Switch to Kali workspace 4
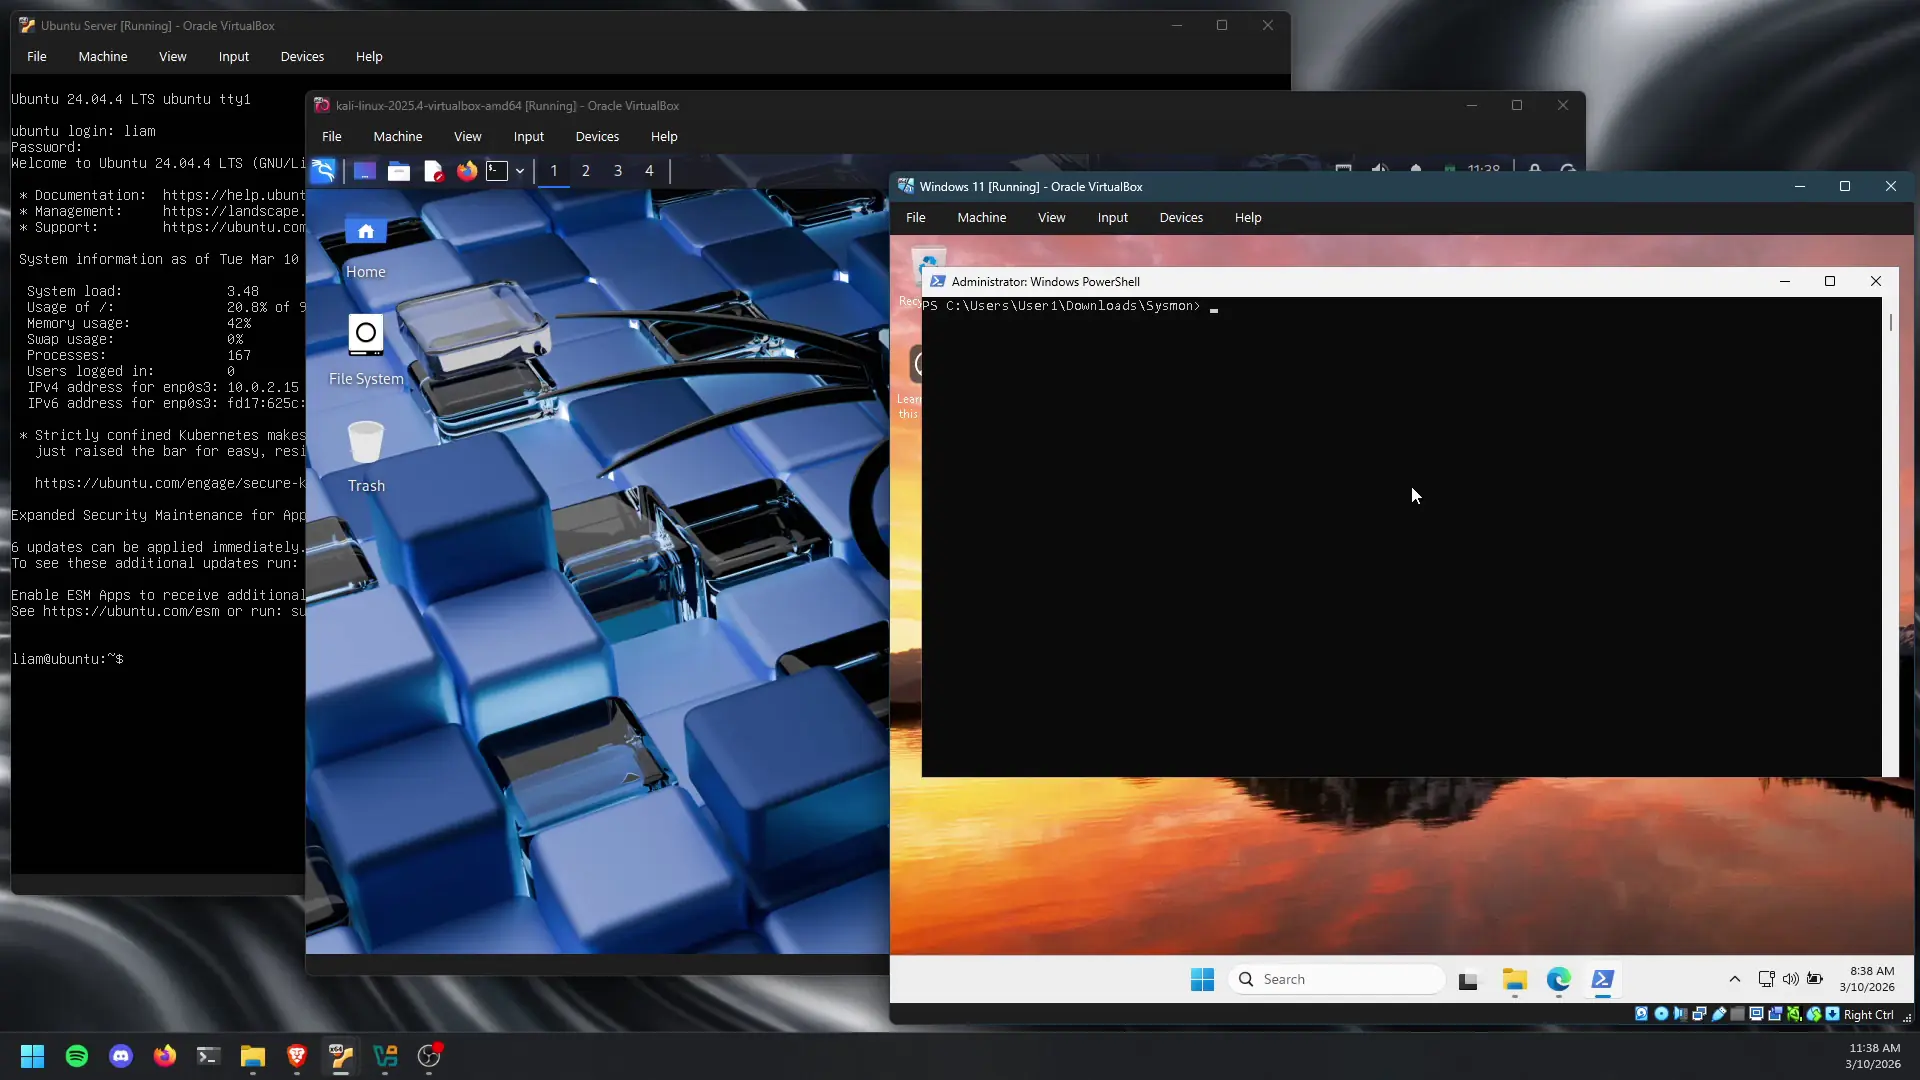Screen dimensions: 1920x1080 pos(649,171)
